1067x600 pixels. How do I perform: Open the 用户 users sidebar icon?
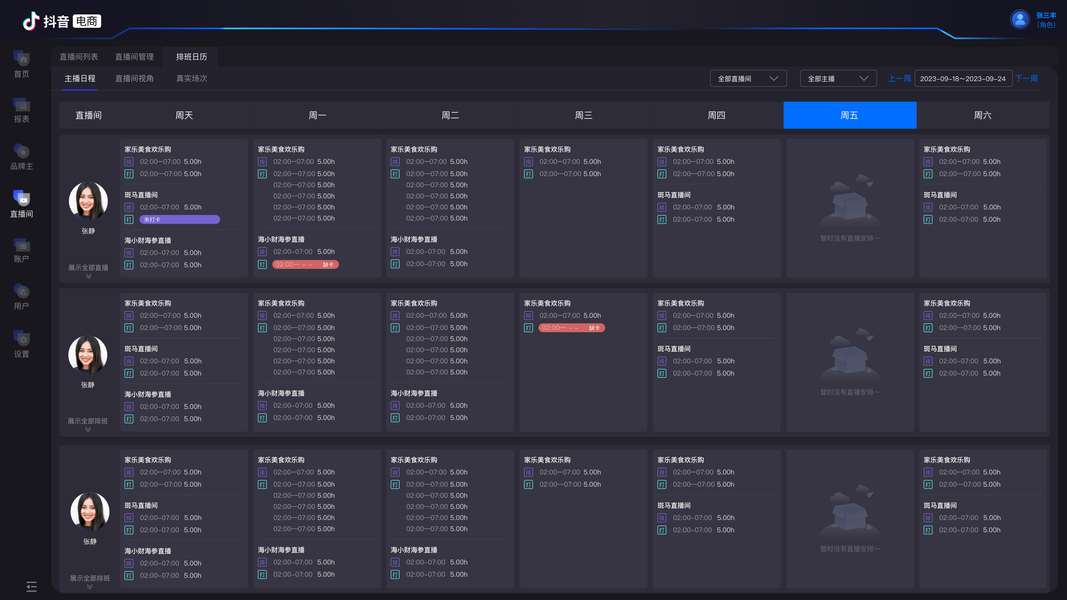22,292
